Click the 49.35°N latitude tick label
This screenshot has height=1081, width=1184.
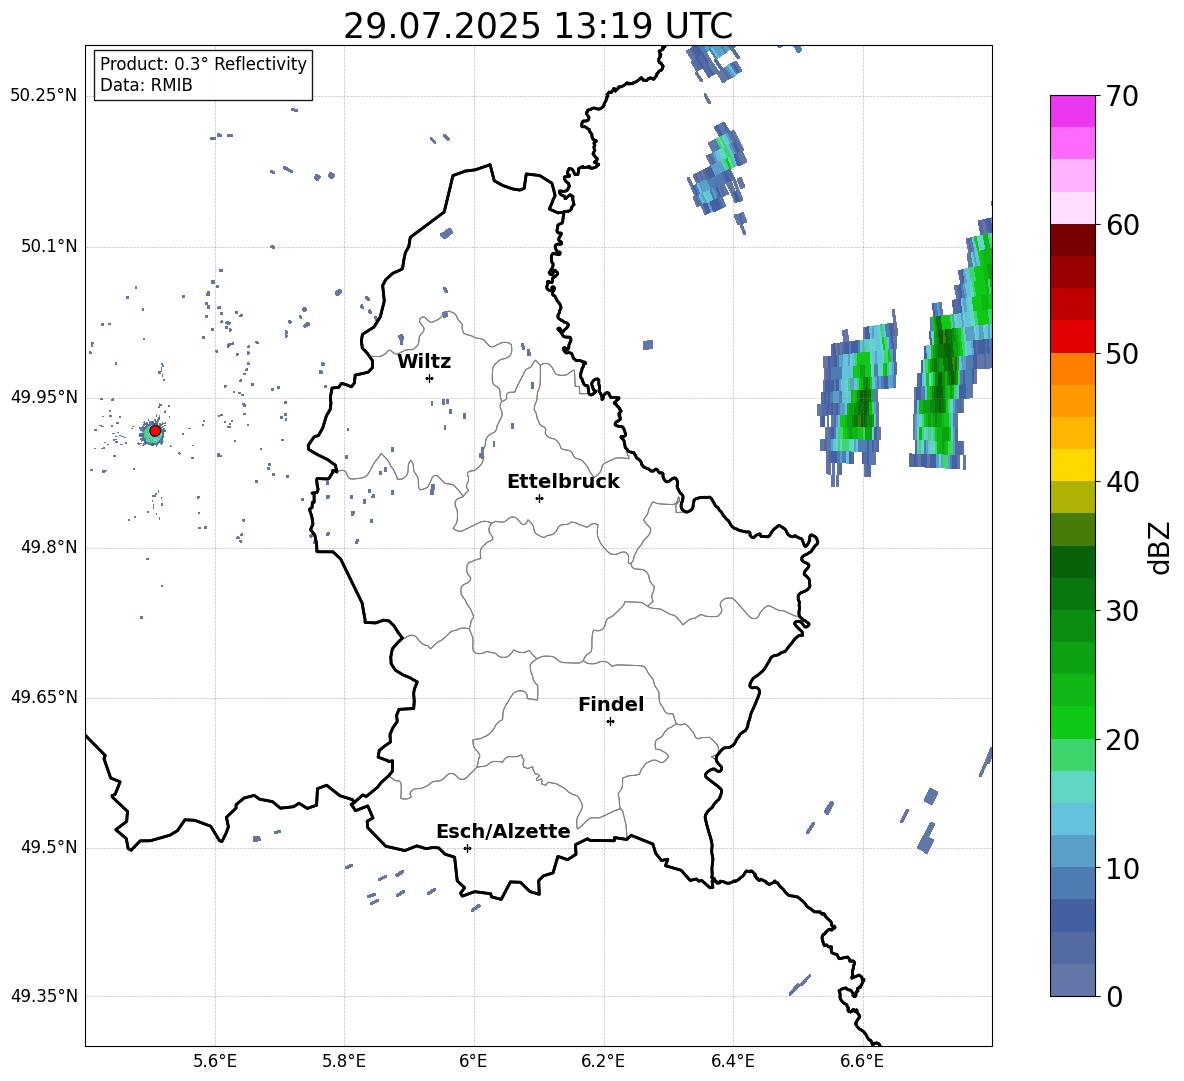43,996
